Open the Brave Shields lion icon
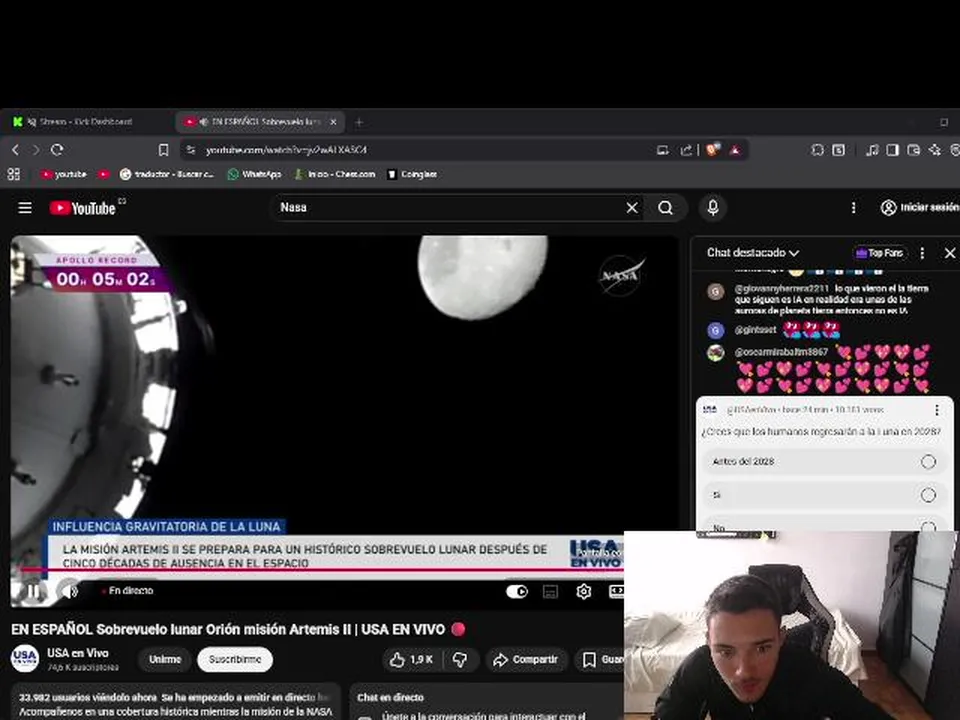Viewport: 960px width, 720px height. pos(712,150)
